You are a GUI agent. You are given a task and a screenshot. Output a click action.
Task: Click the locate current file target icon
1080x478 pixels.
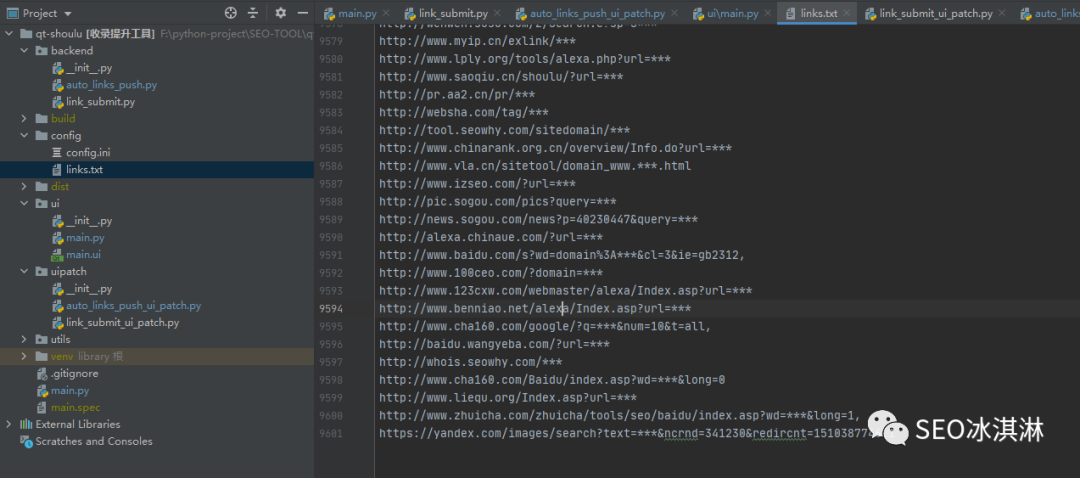(231, 13)
